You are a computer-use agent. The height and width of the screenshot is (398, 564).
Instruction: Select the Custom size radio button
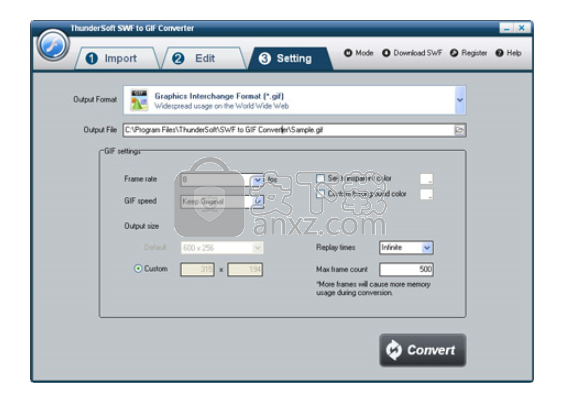pyautogui.click(x=138, y=269)
